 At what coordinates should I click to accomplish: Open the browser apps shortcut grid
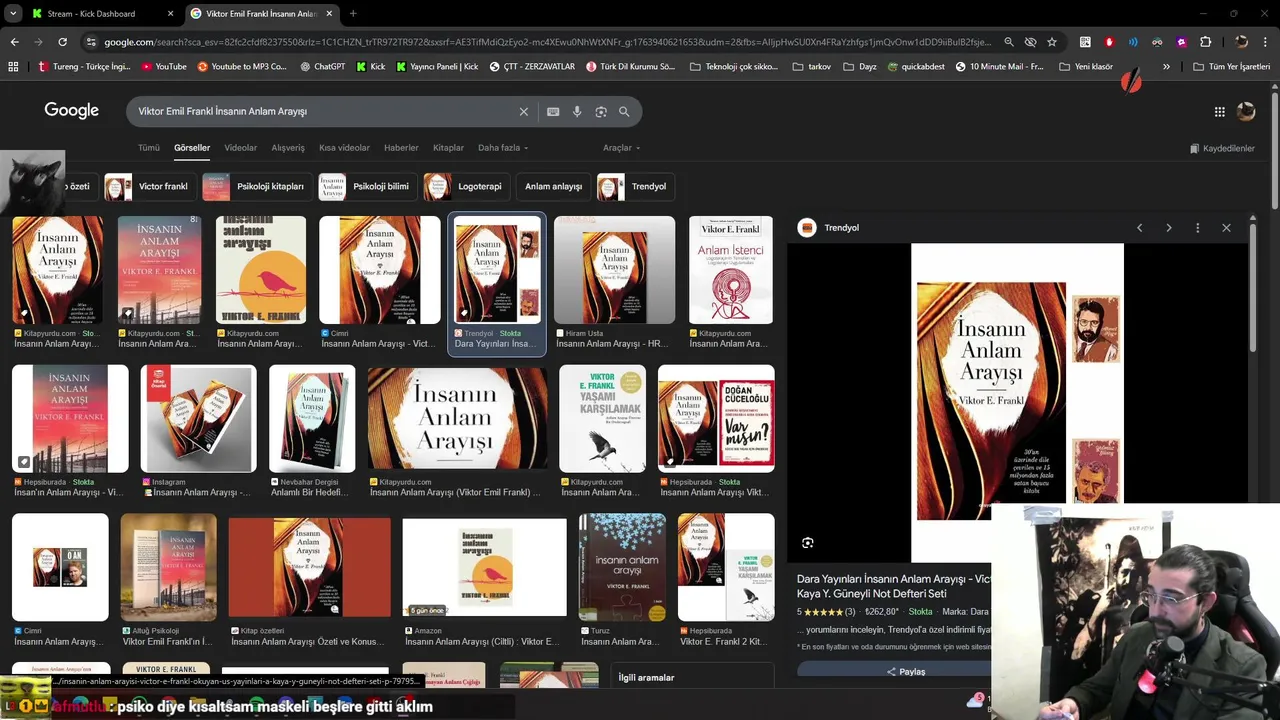[13, 67]
